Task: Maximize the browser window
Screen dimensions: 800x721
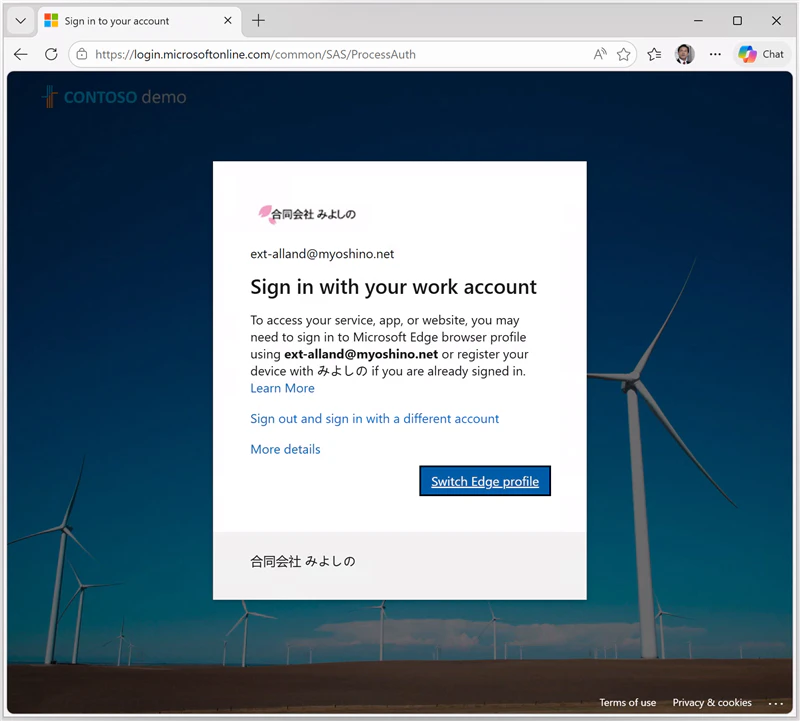Action: tap(737, 21)
